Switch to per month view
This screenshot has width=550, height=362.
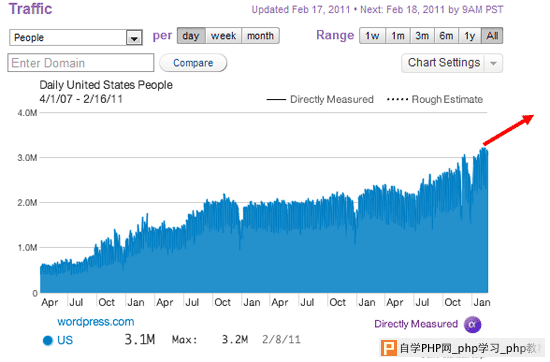click(x=260, y=36)
